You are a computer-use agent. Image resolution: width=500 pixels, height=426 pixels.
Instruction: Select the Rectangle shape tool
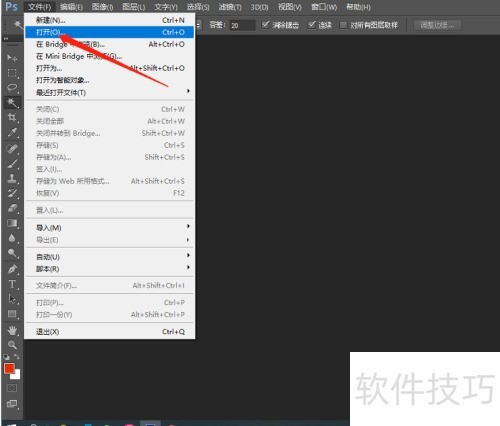12,314
